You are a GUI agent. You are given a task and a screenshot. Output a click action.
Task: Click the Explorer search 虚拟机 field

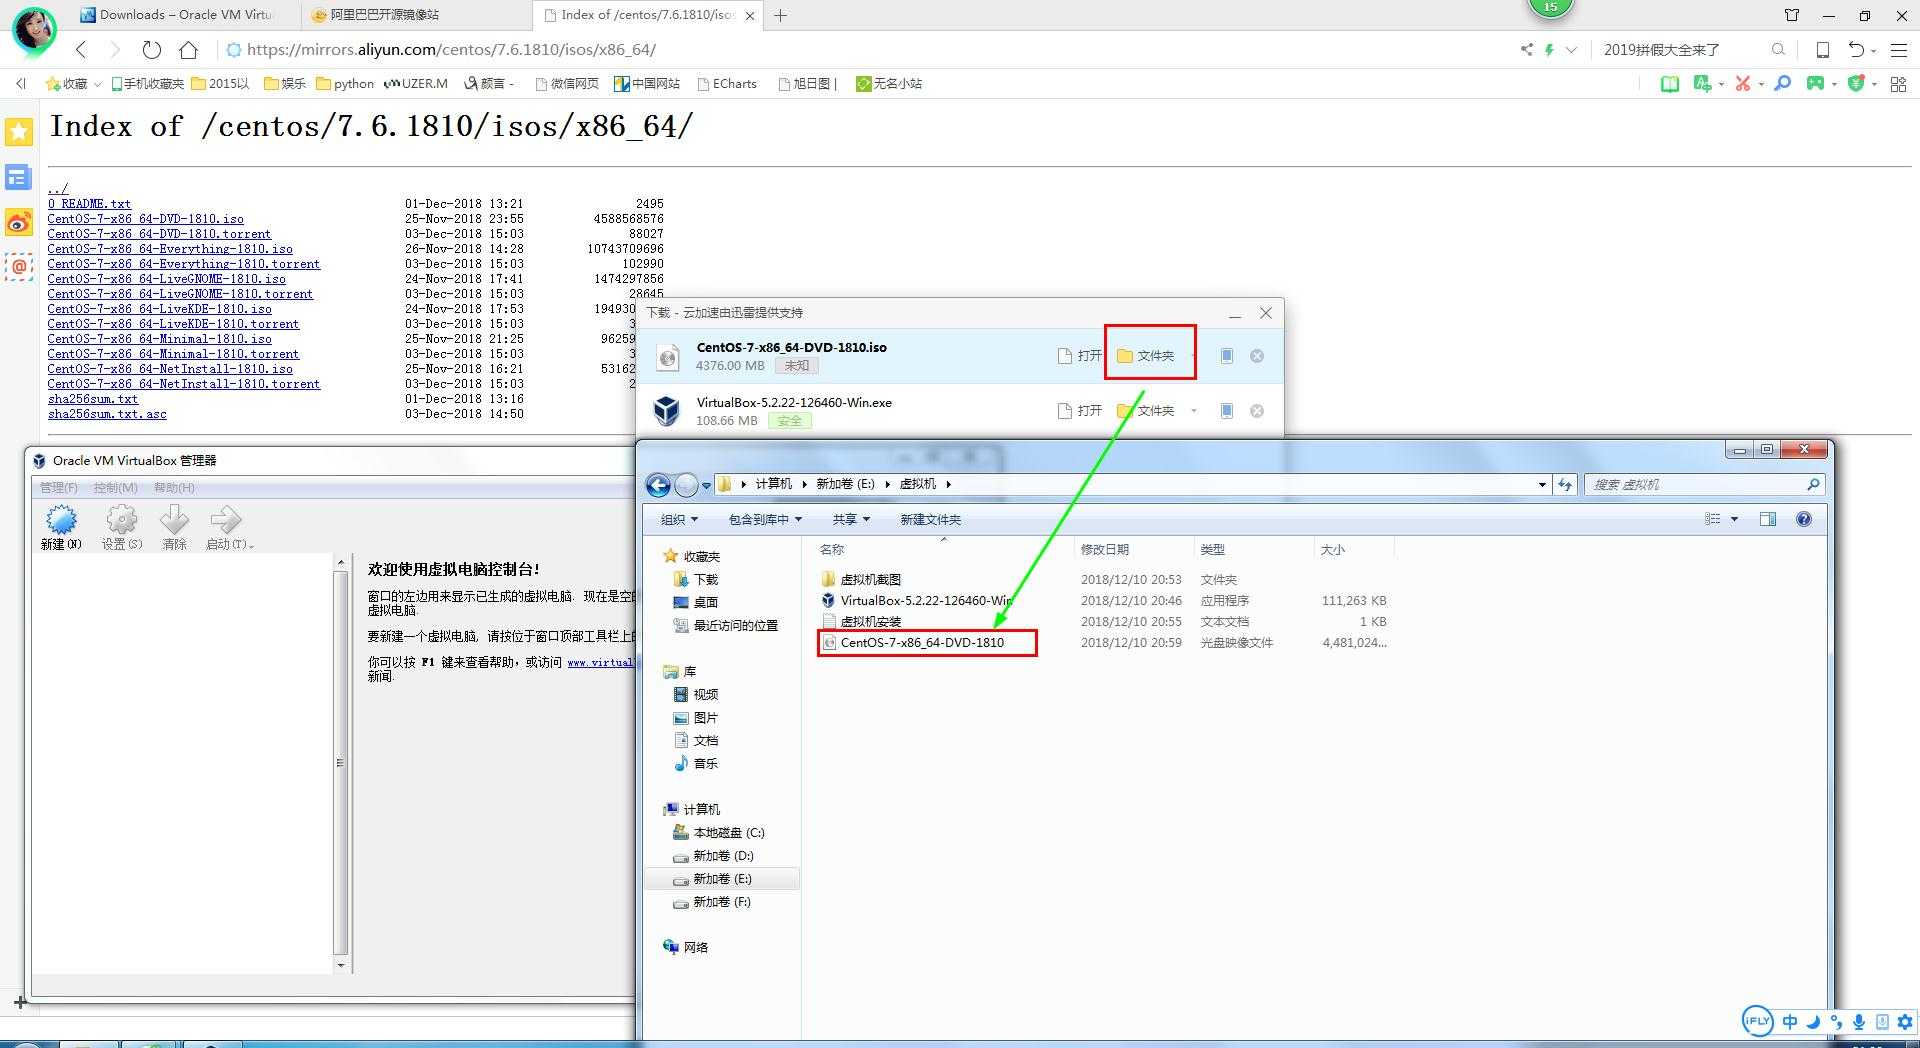click(x=1703, y=485)
